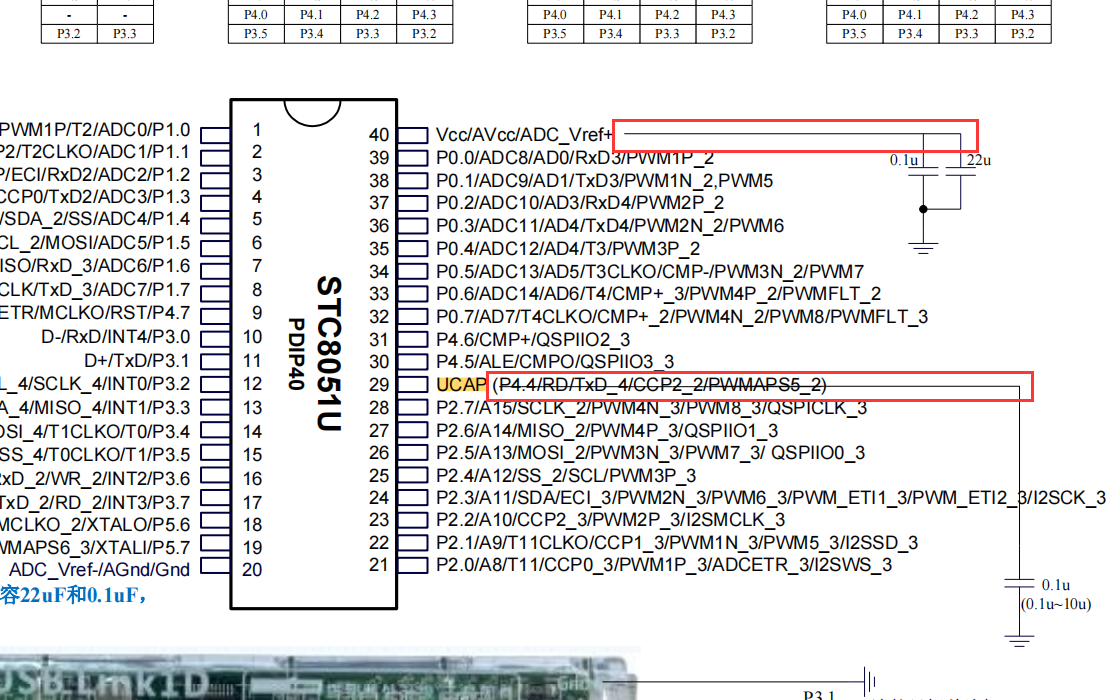This screenshot has width=1117, height=700.
Task: Select pin number 21 inside the chip
Action: click(379, 565)
